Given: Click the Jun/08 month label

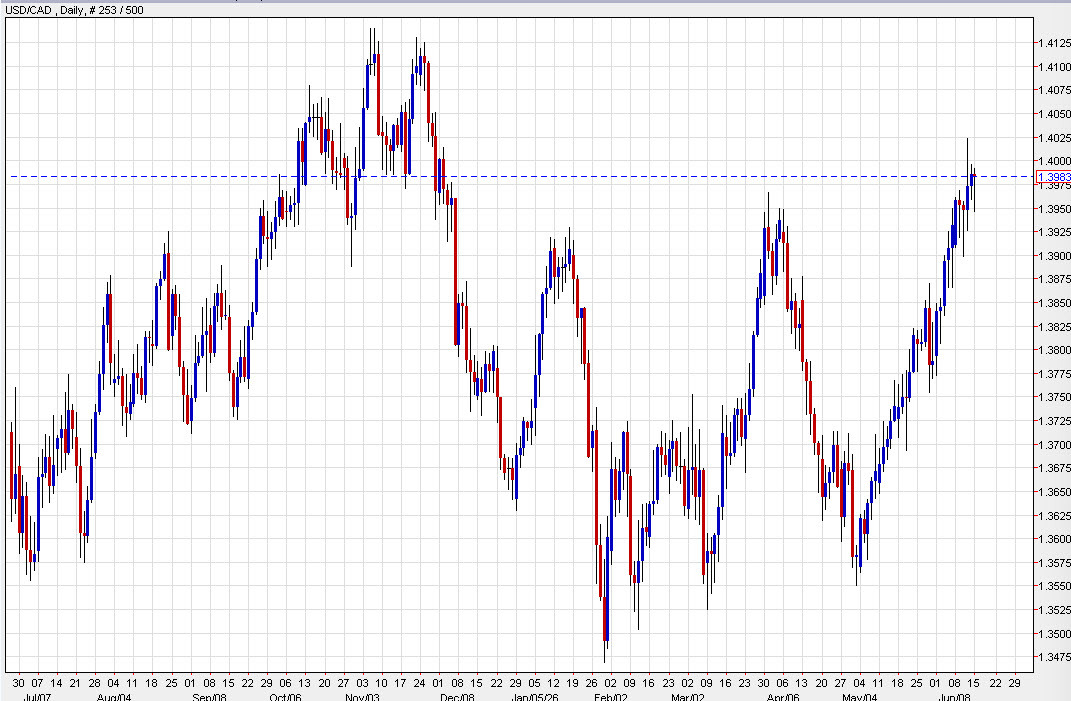Looking at the screenshot, I should [x=954, y=697].
